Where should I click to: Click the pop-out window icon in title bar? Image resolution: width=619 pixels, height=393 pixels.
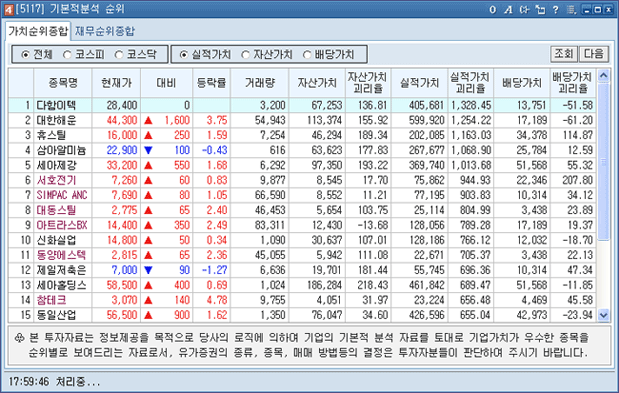point(540,9)
